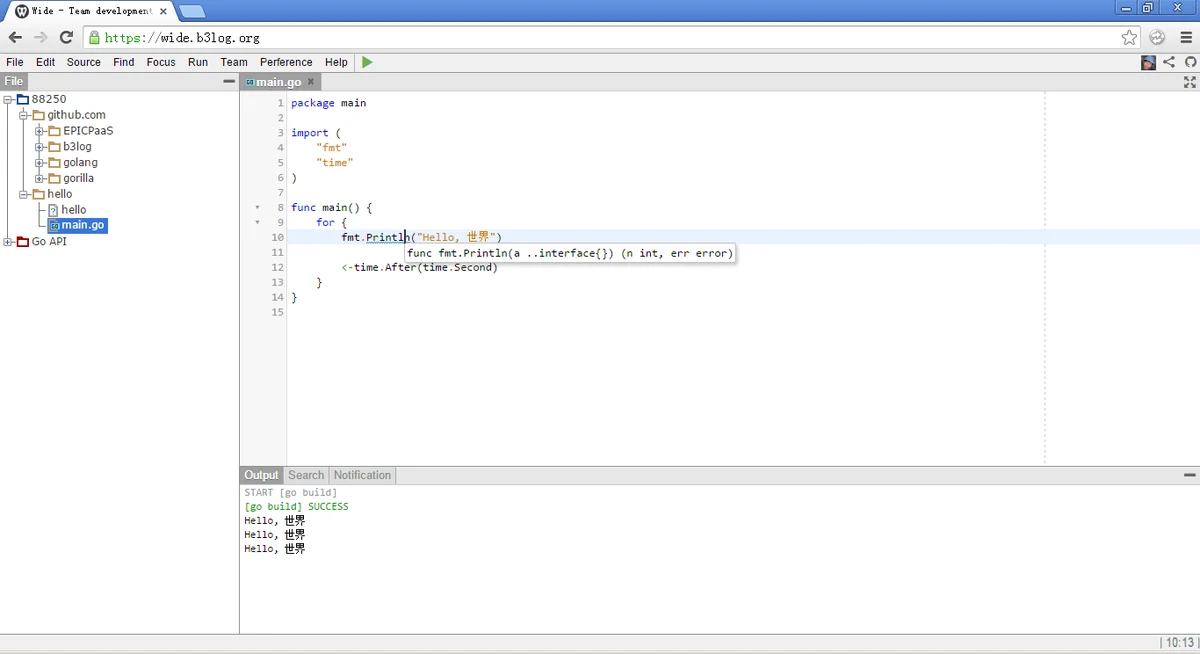The image size is (1200, 654).
Task: Open the Chrome hamburger menu
Action: coord(1186,37)
